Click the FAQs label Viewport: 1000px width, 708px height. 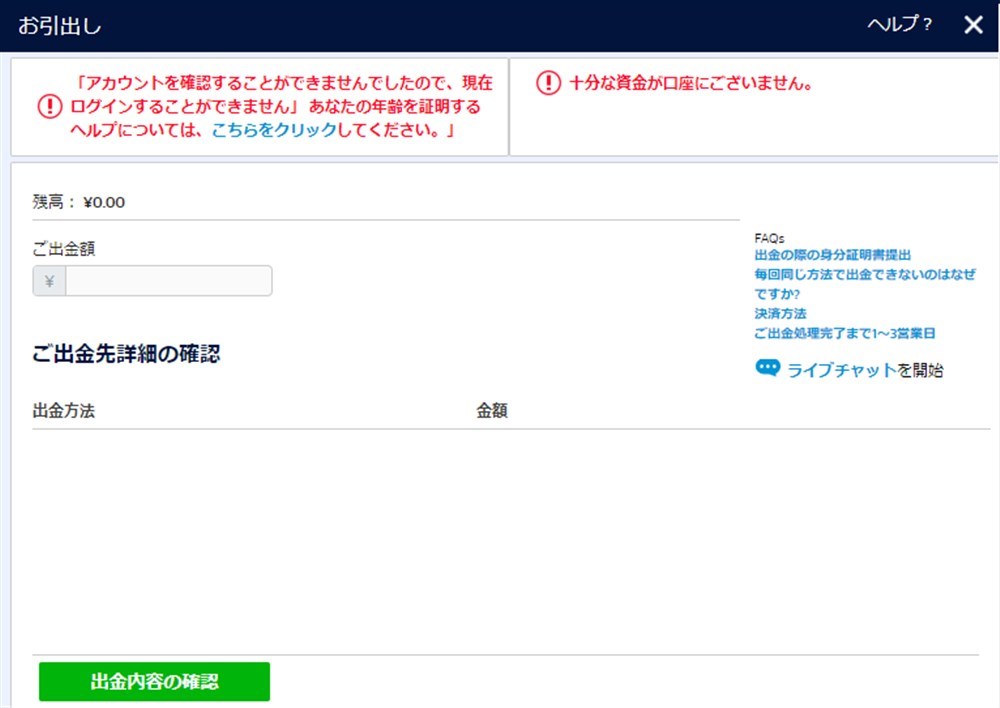coord(769,238)
